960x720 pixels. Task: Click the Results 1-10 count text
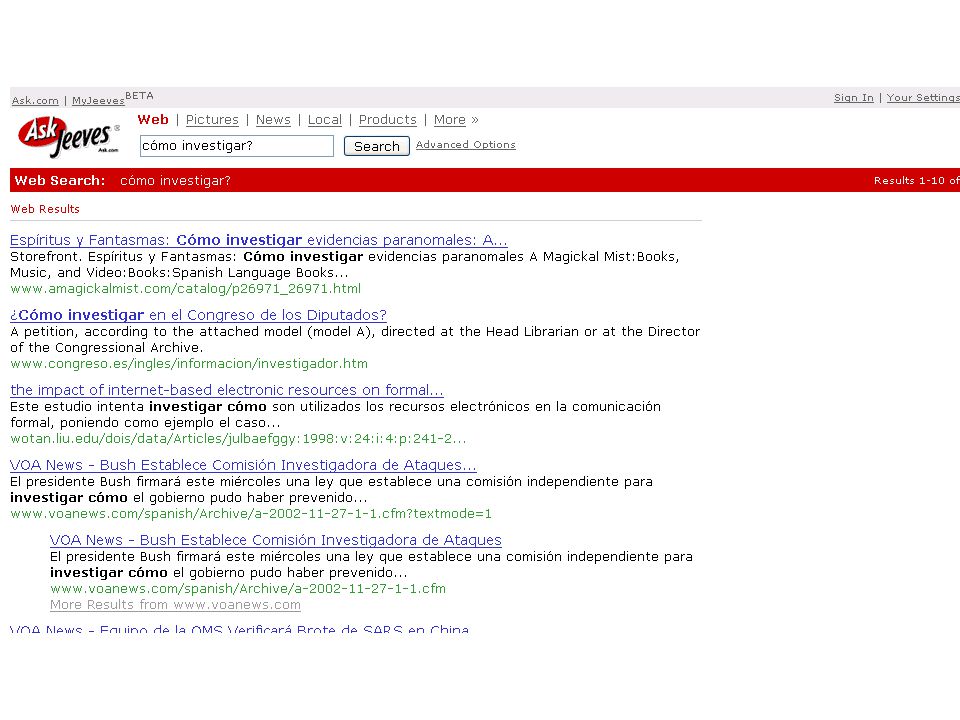click(917, 181)
